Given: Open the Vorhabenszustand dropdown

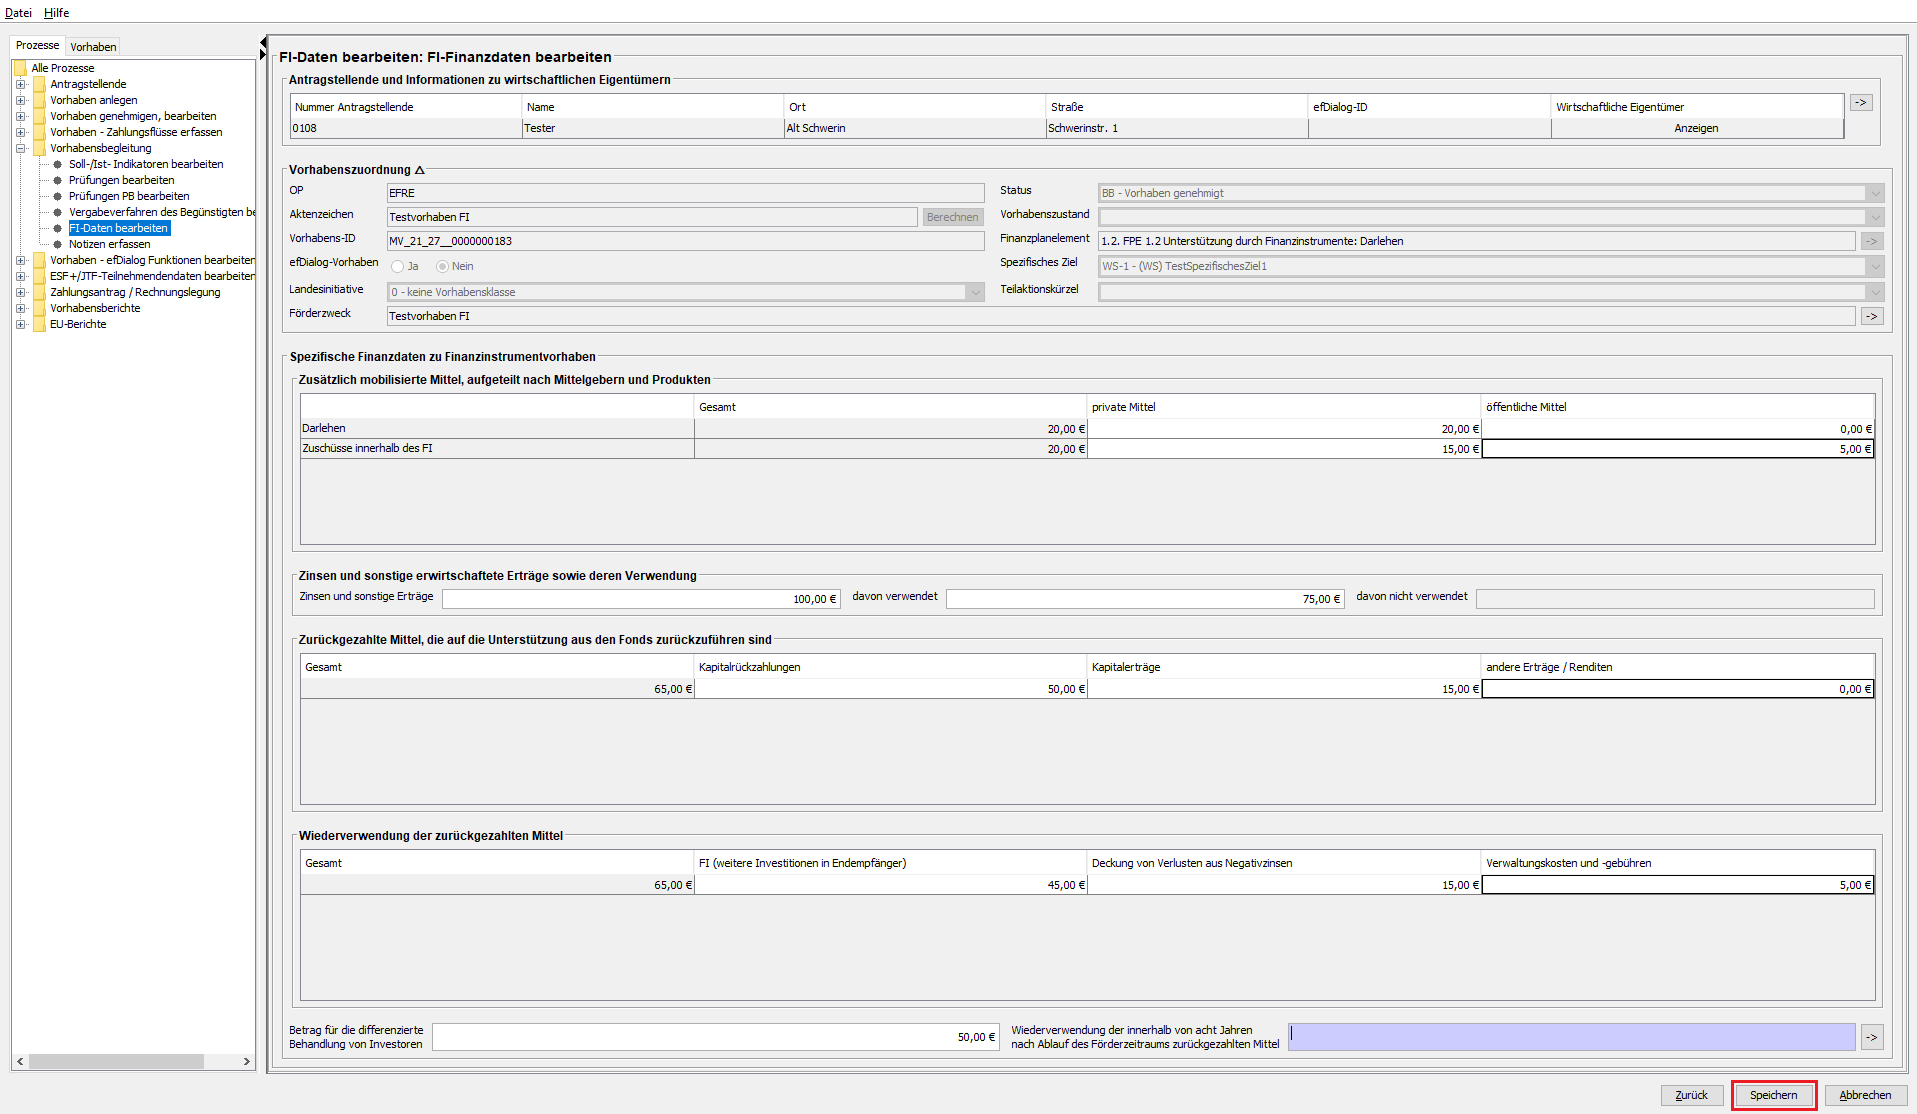Looking at the screenshot, I should [x=1875, y=217].
